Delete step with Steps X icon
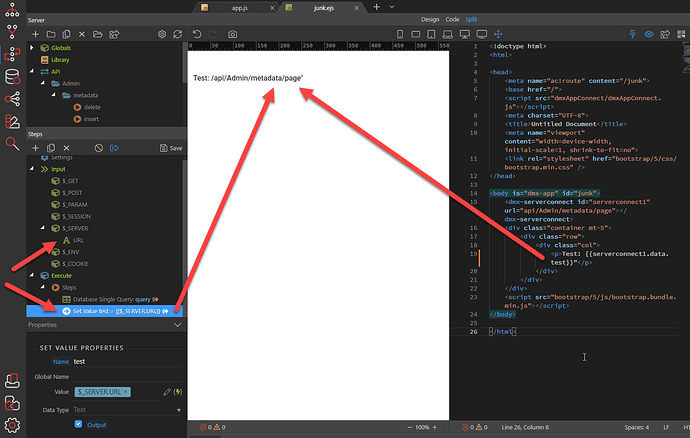The image size is (690, 438). coord(66,148)
